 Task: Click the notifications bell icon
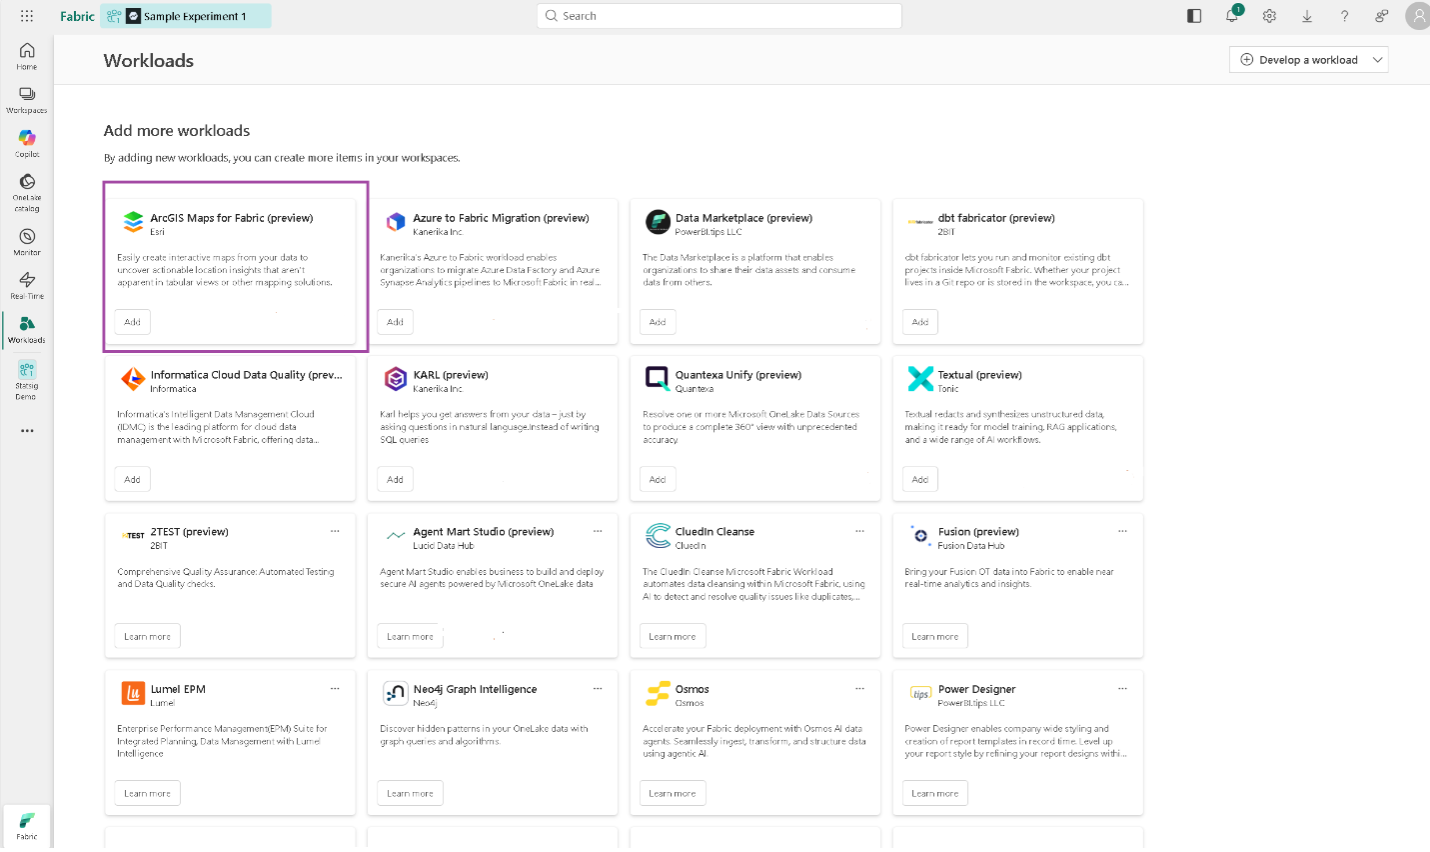(x=1232, y=16)
